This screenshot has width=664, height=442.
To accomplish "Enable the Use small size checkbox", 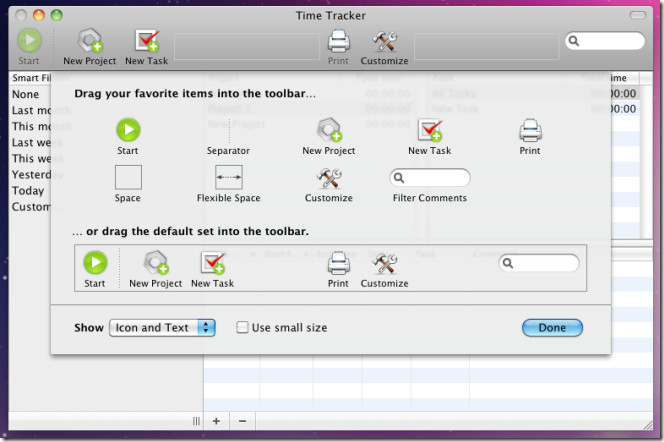I will [x=242, y=327].
